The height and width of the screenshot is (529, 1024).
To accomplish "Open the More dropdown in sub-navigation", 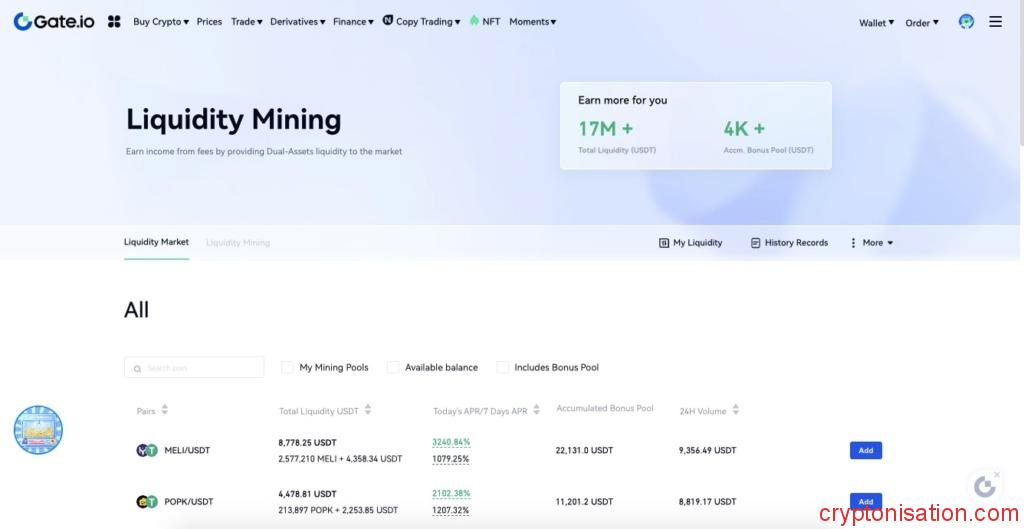I will pos(878,243).
